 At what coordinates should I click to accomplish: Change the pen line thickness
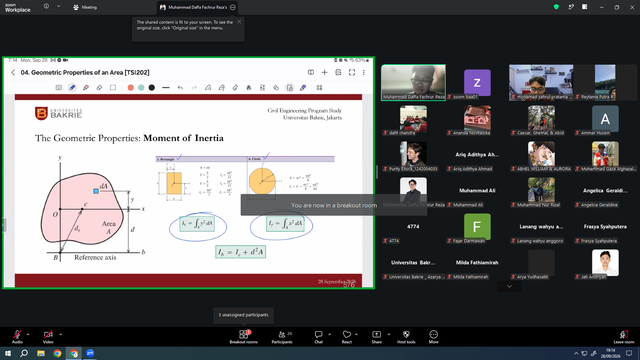166,87
